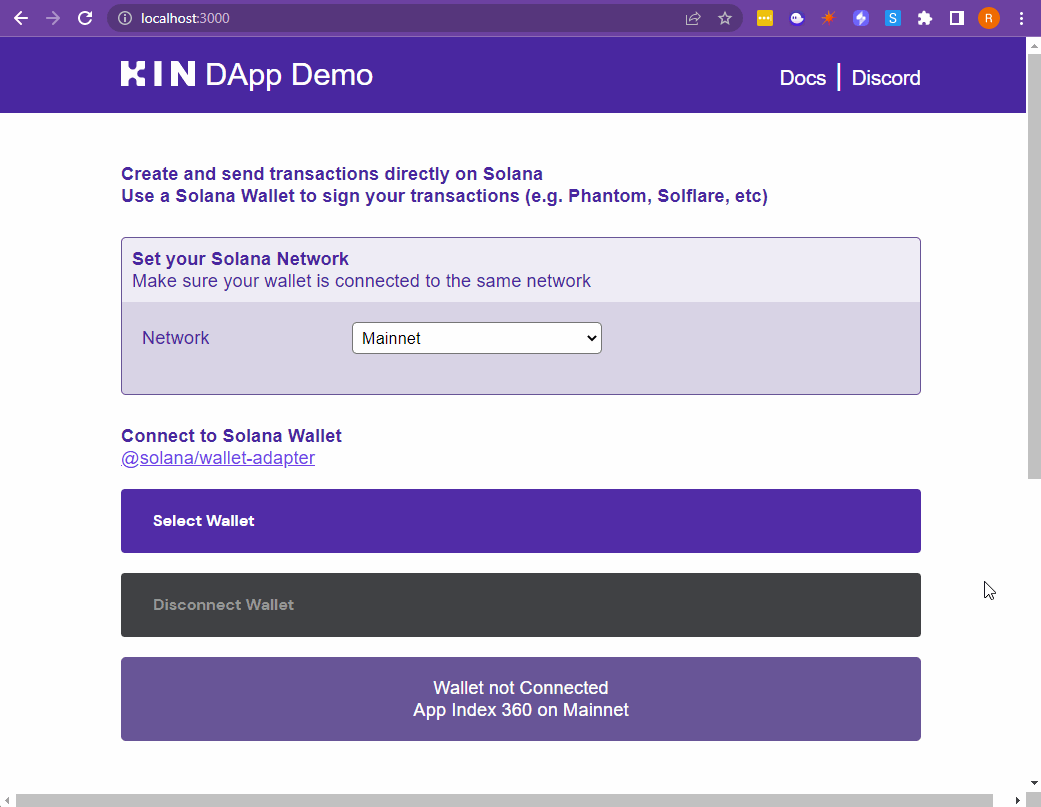This screenshot has height=807, width=1041.
Task: Open the blue S extension icon
Action: coord(893,18)
